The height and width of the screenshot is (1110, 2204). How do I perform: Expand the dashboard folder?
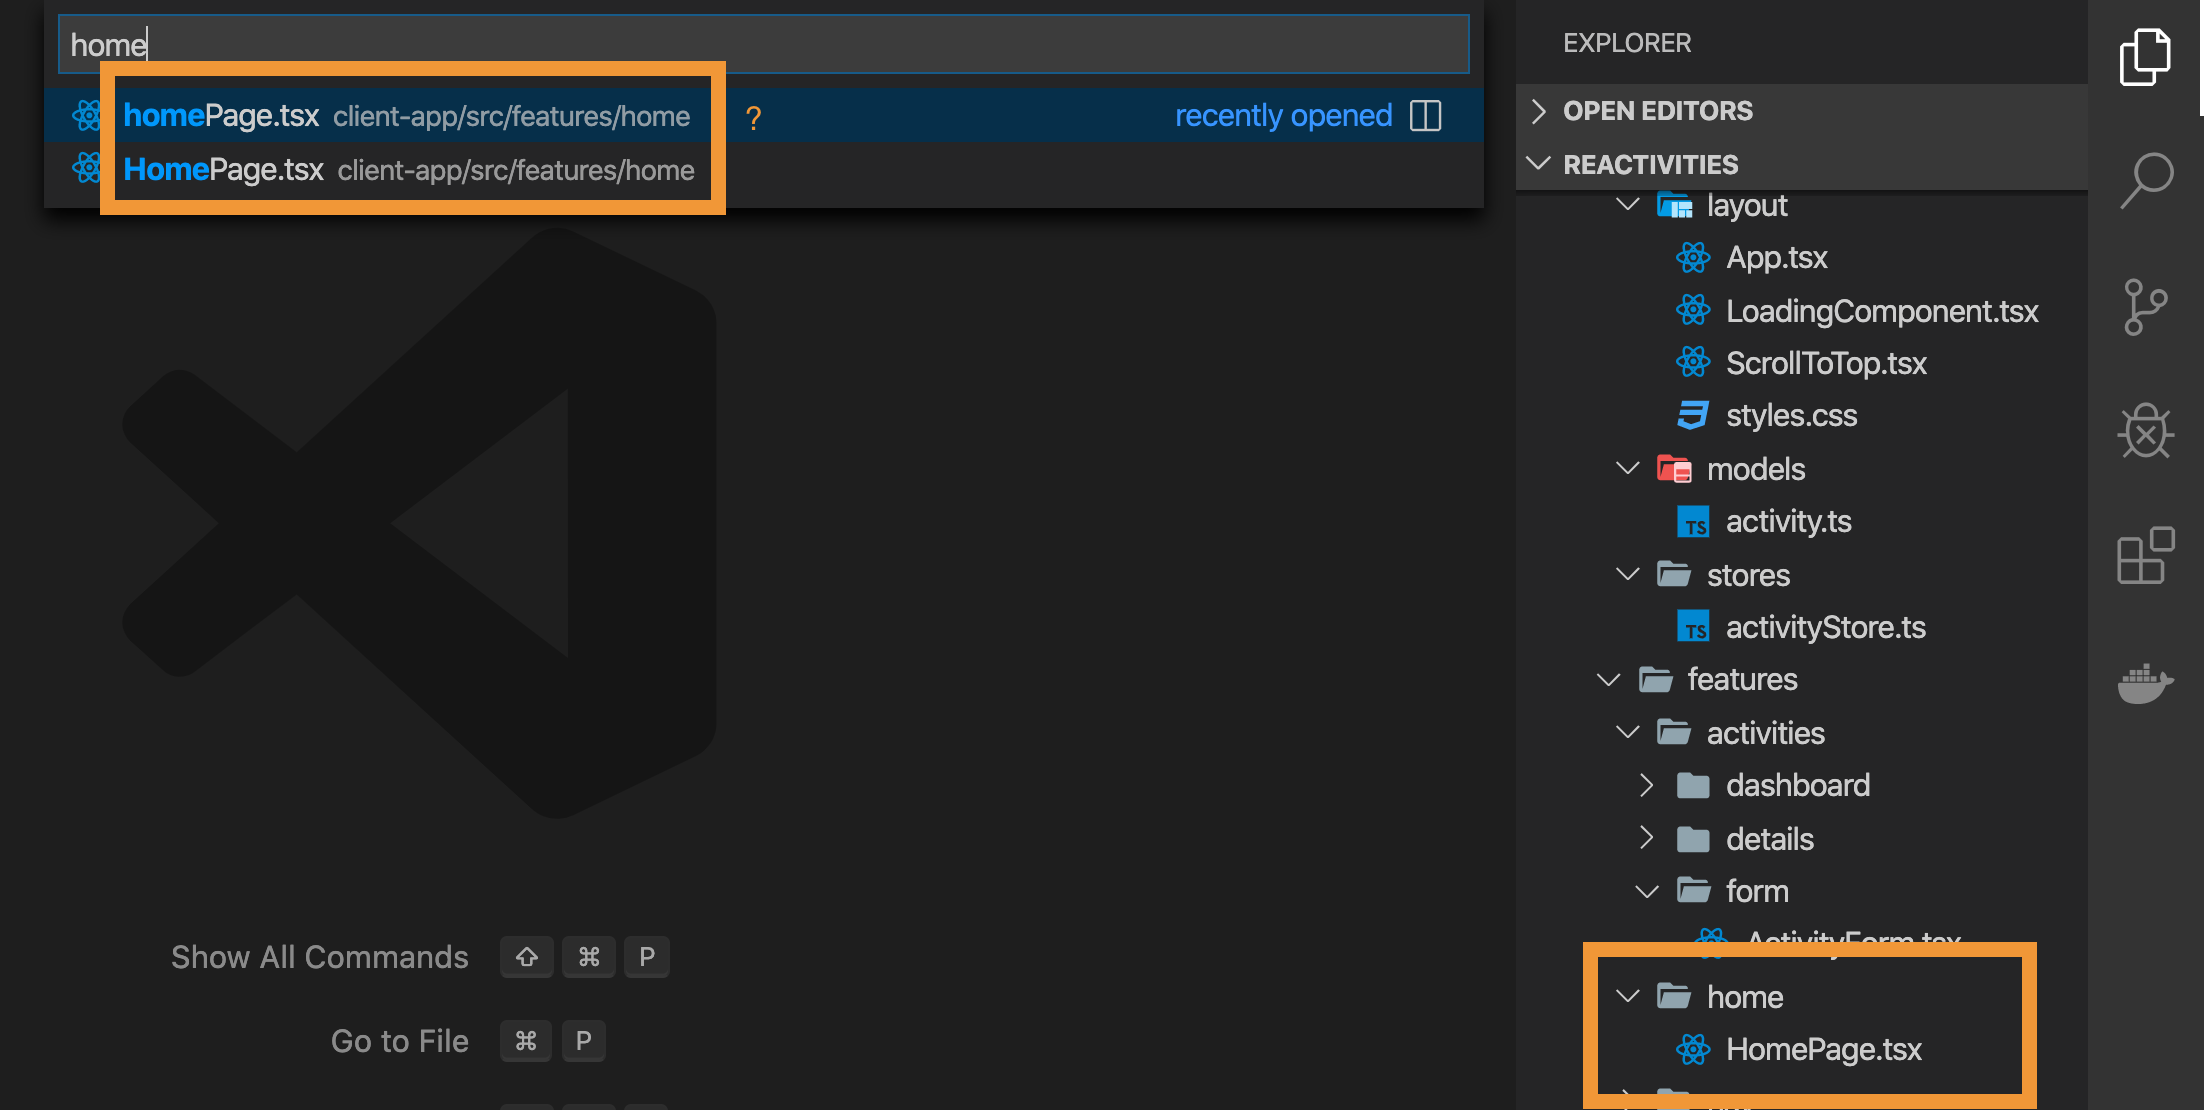(1647, 785)
